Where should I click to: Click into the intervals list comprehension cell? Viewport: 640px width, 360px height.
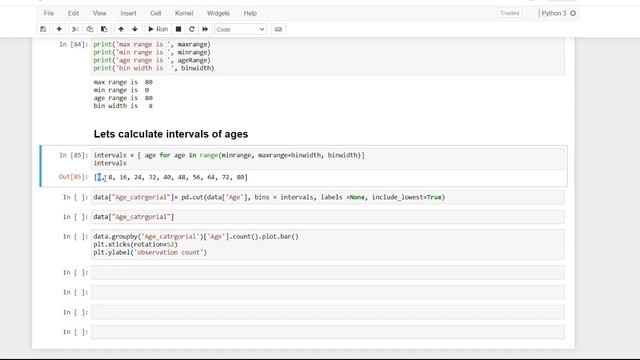[328, 159]
